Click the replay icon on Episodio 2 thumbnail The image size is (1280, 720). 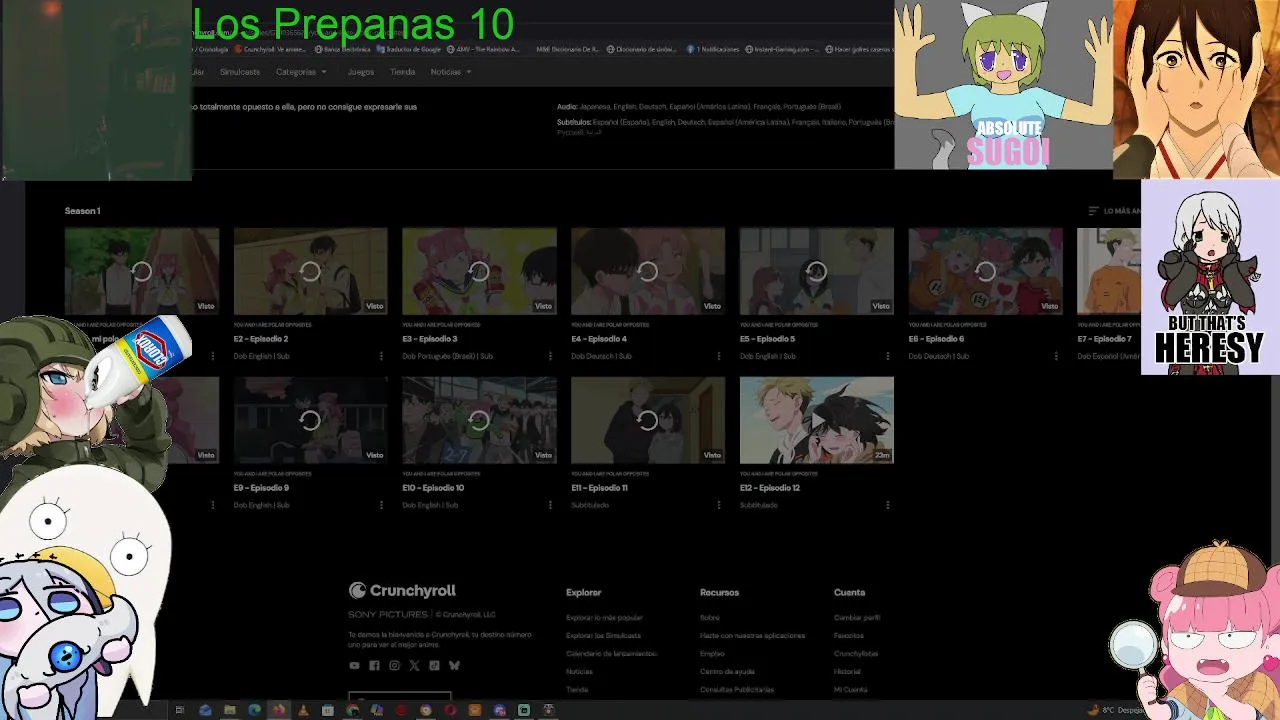pos(310,271)
